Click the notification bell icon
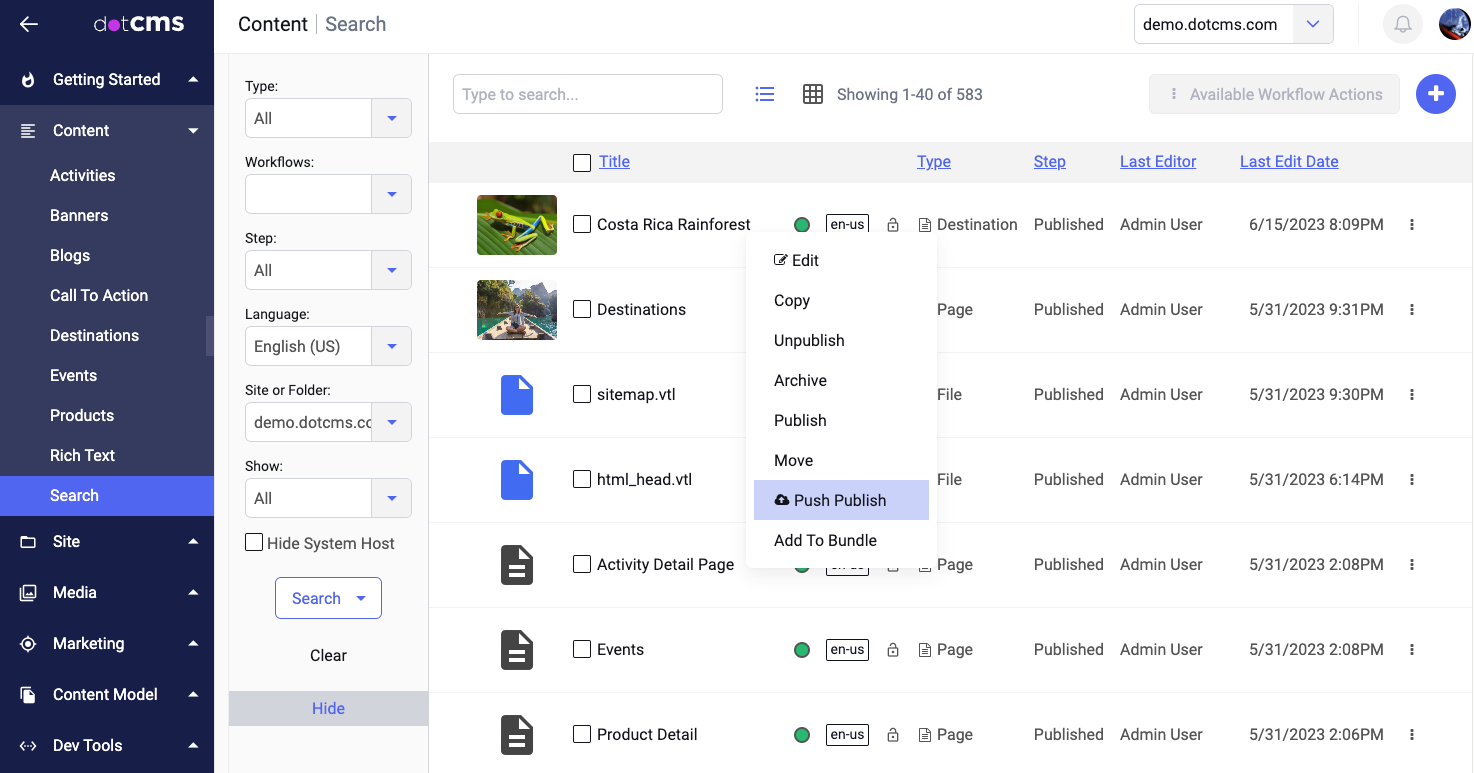 coord(1403,25)
